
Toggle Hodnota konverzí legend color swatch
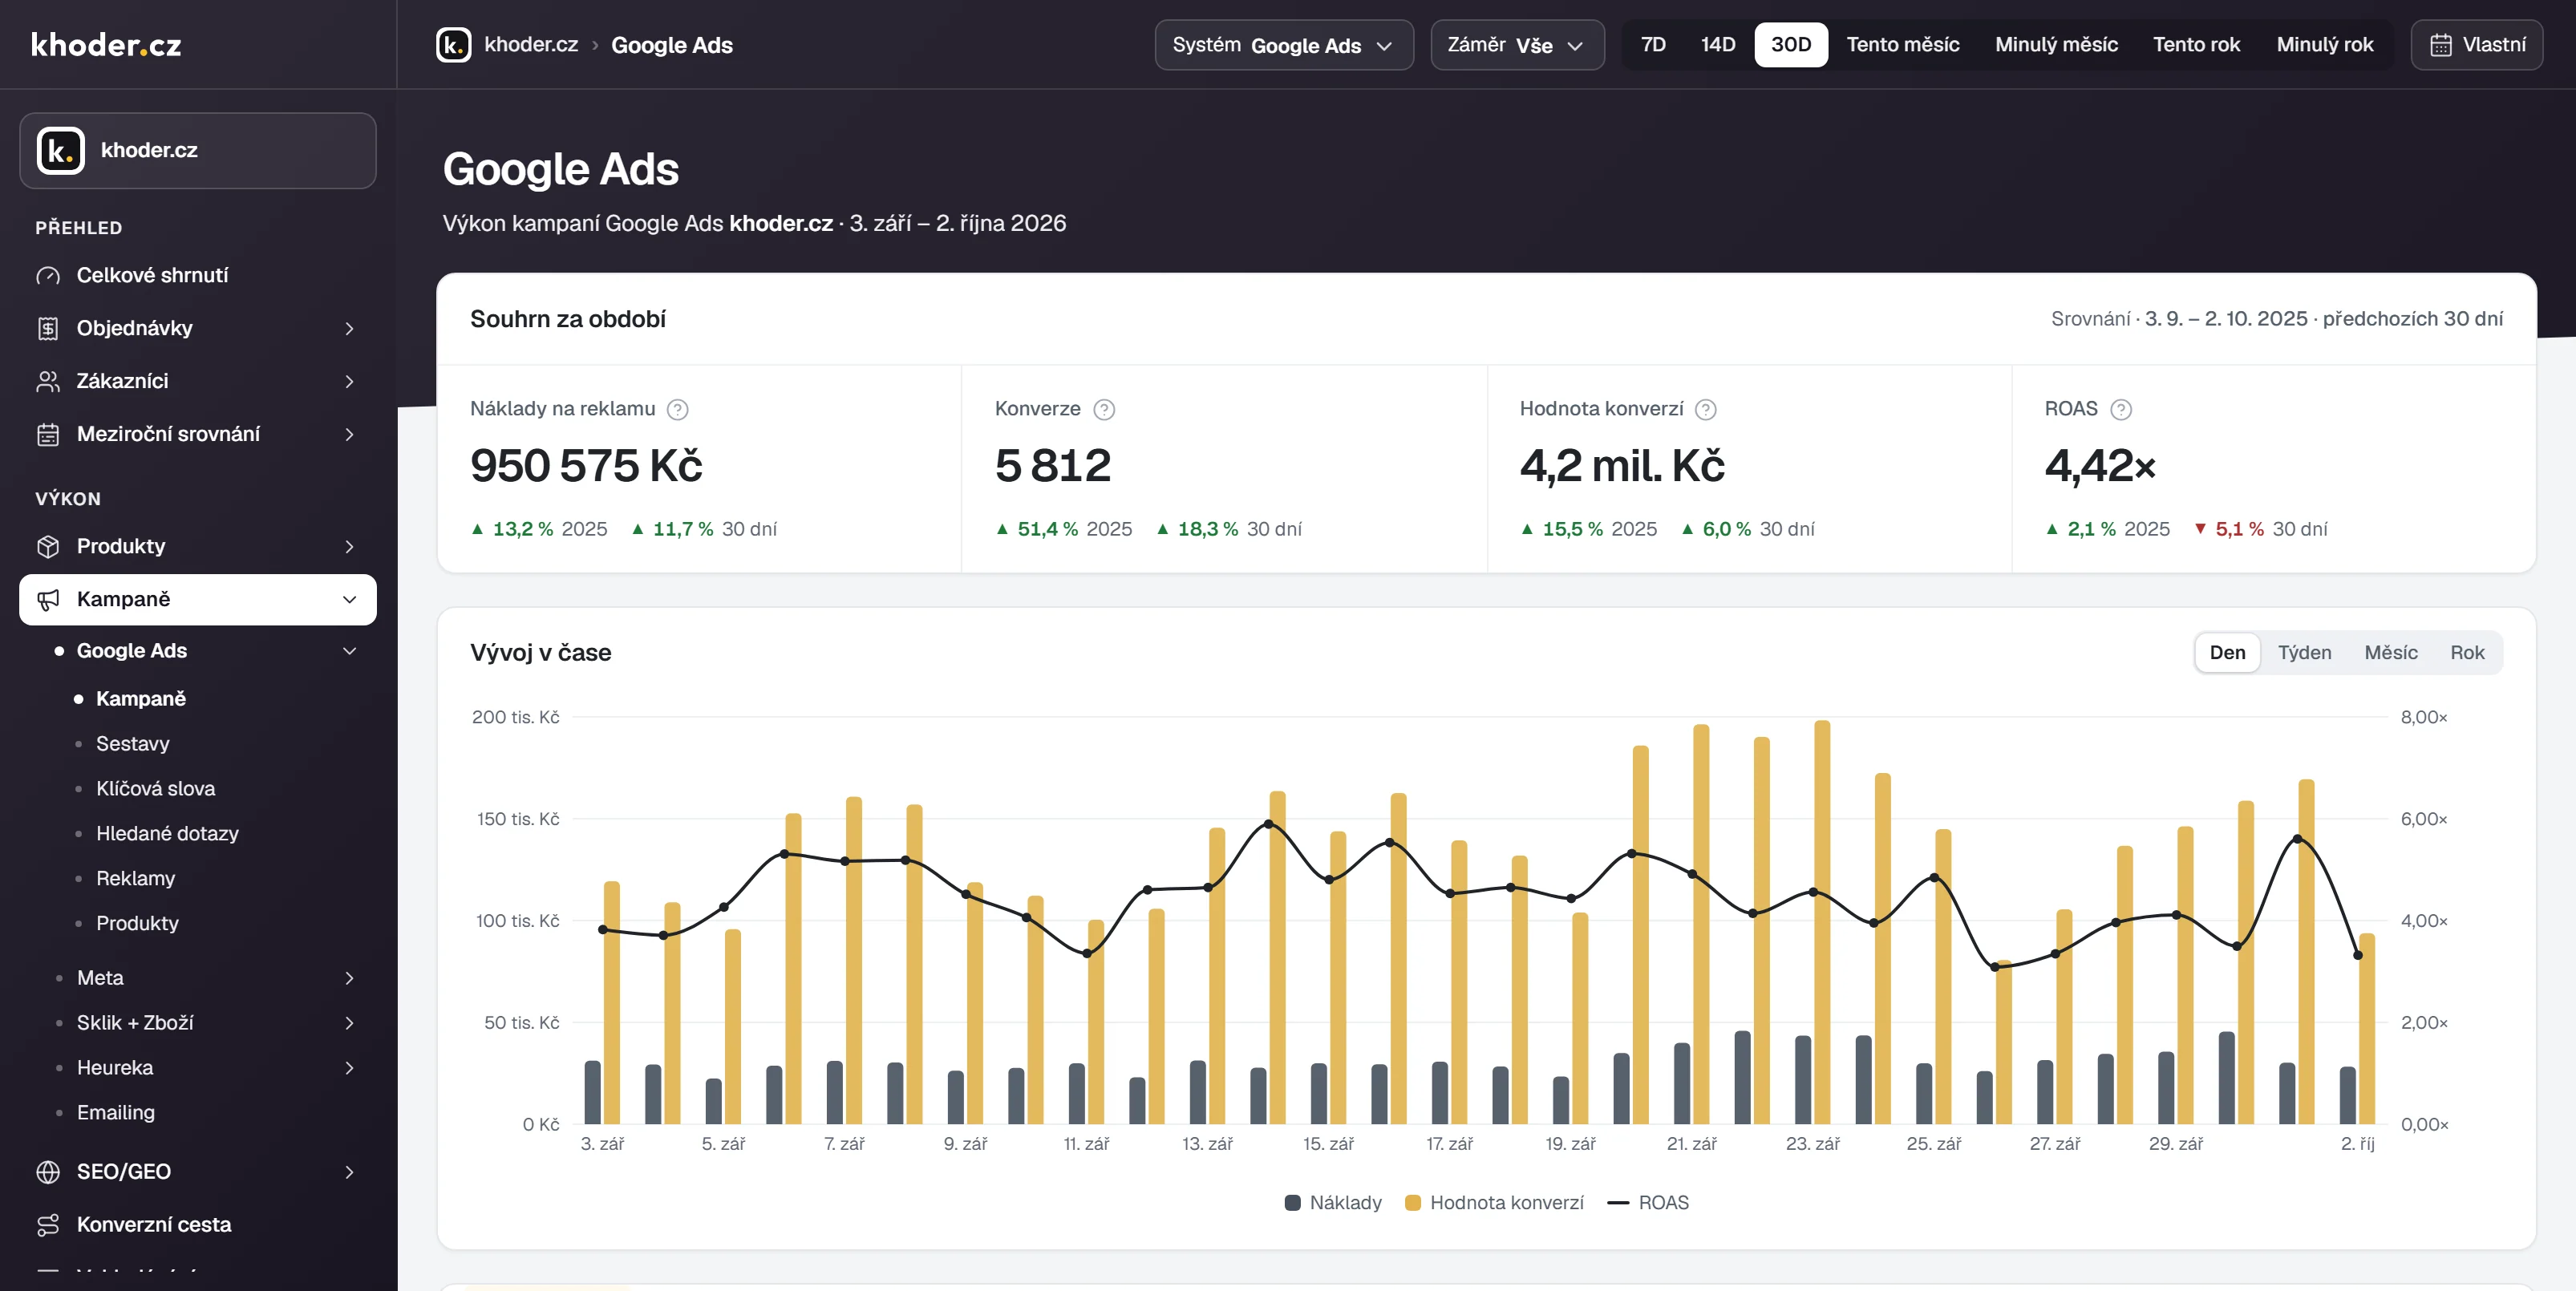point(1412,1202)
